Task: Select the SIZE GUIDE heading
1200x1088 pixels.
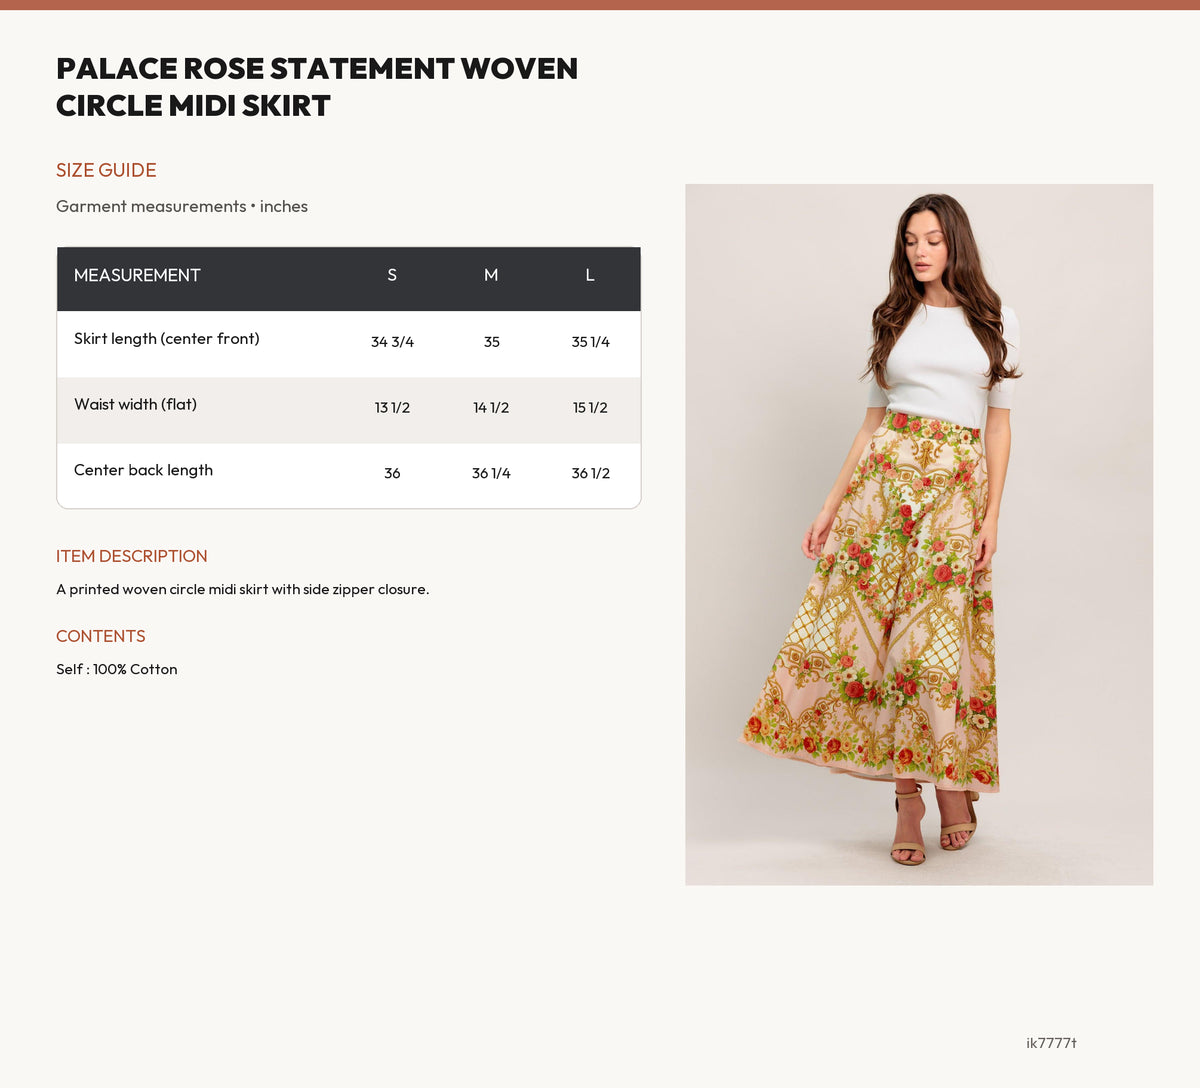Action: (x=106, y=170)
